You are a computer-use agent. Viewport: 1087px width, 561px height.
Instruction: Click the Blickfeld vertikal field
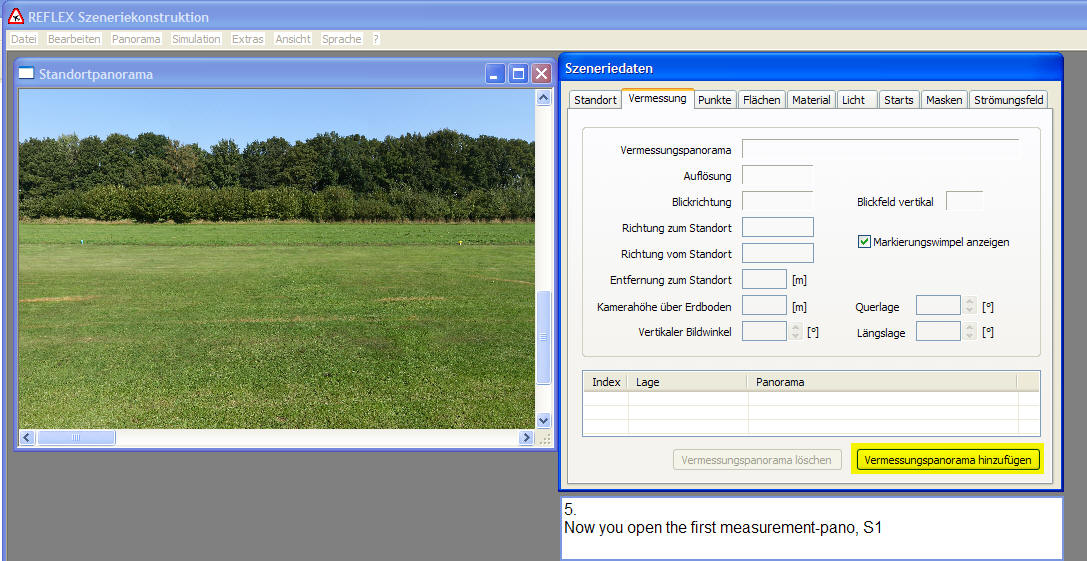964,201
